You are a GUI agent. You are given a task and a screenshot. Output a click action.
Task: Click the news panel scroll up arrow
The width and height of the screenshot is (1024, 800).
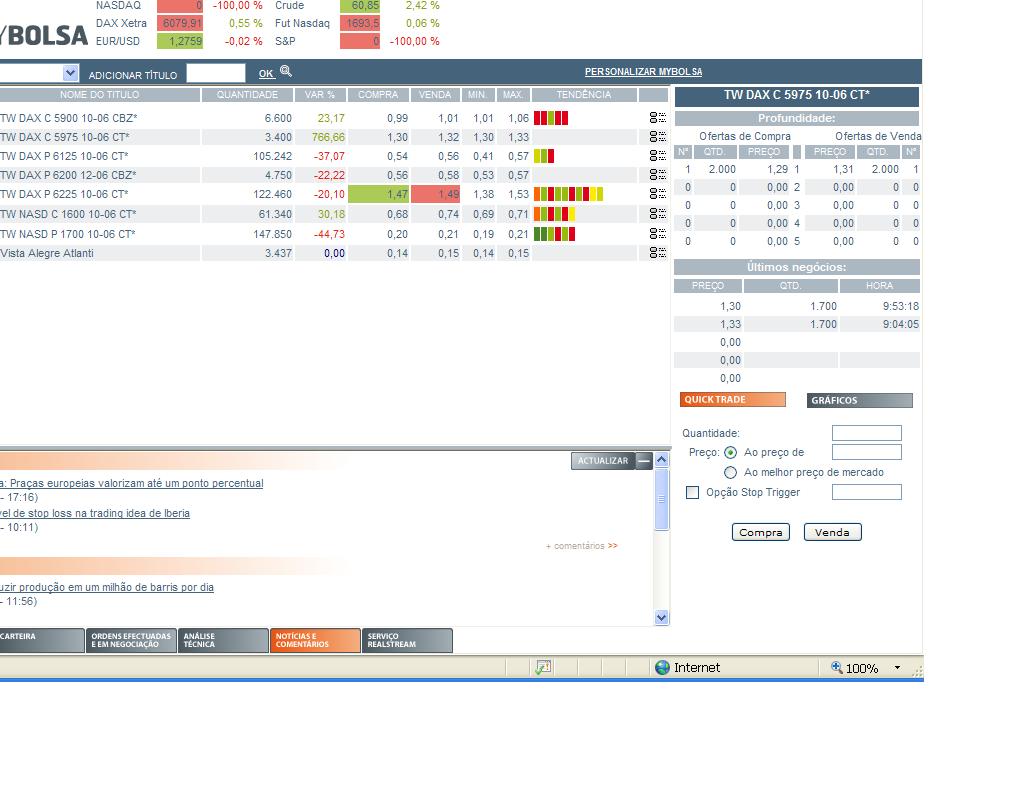tap(662, 460)
